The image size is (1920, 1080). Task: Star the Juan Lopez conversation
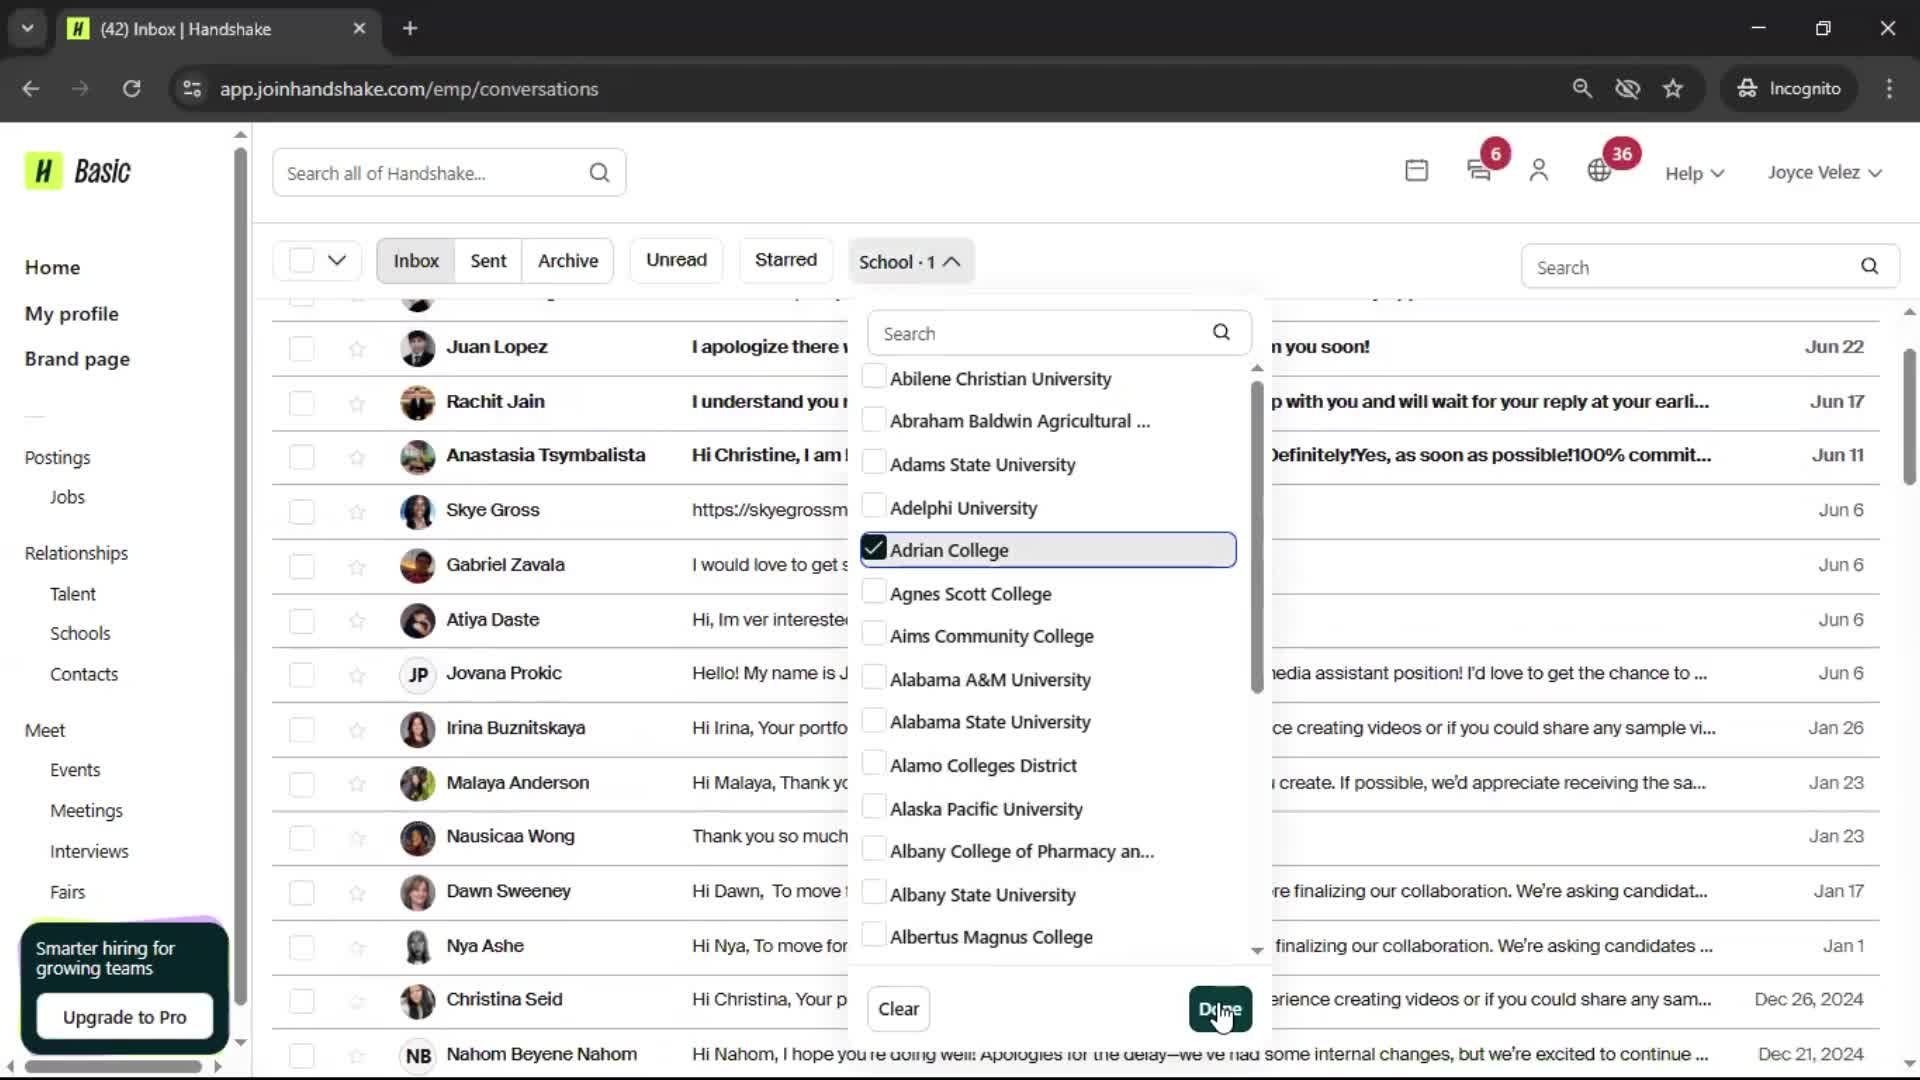coord(357,348)
